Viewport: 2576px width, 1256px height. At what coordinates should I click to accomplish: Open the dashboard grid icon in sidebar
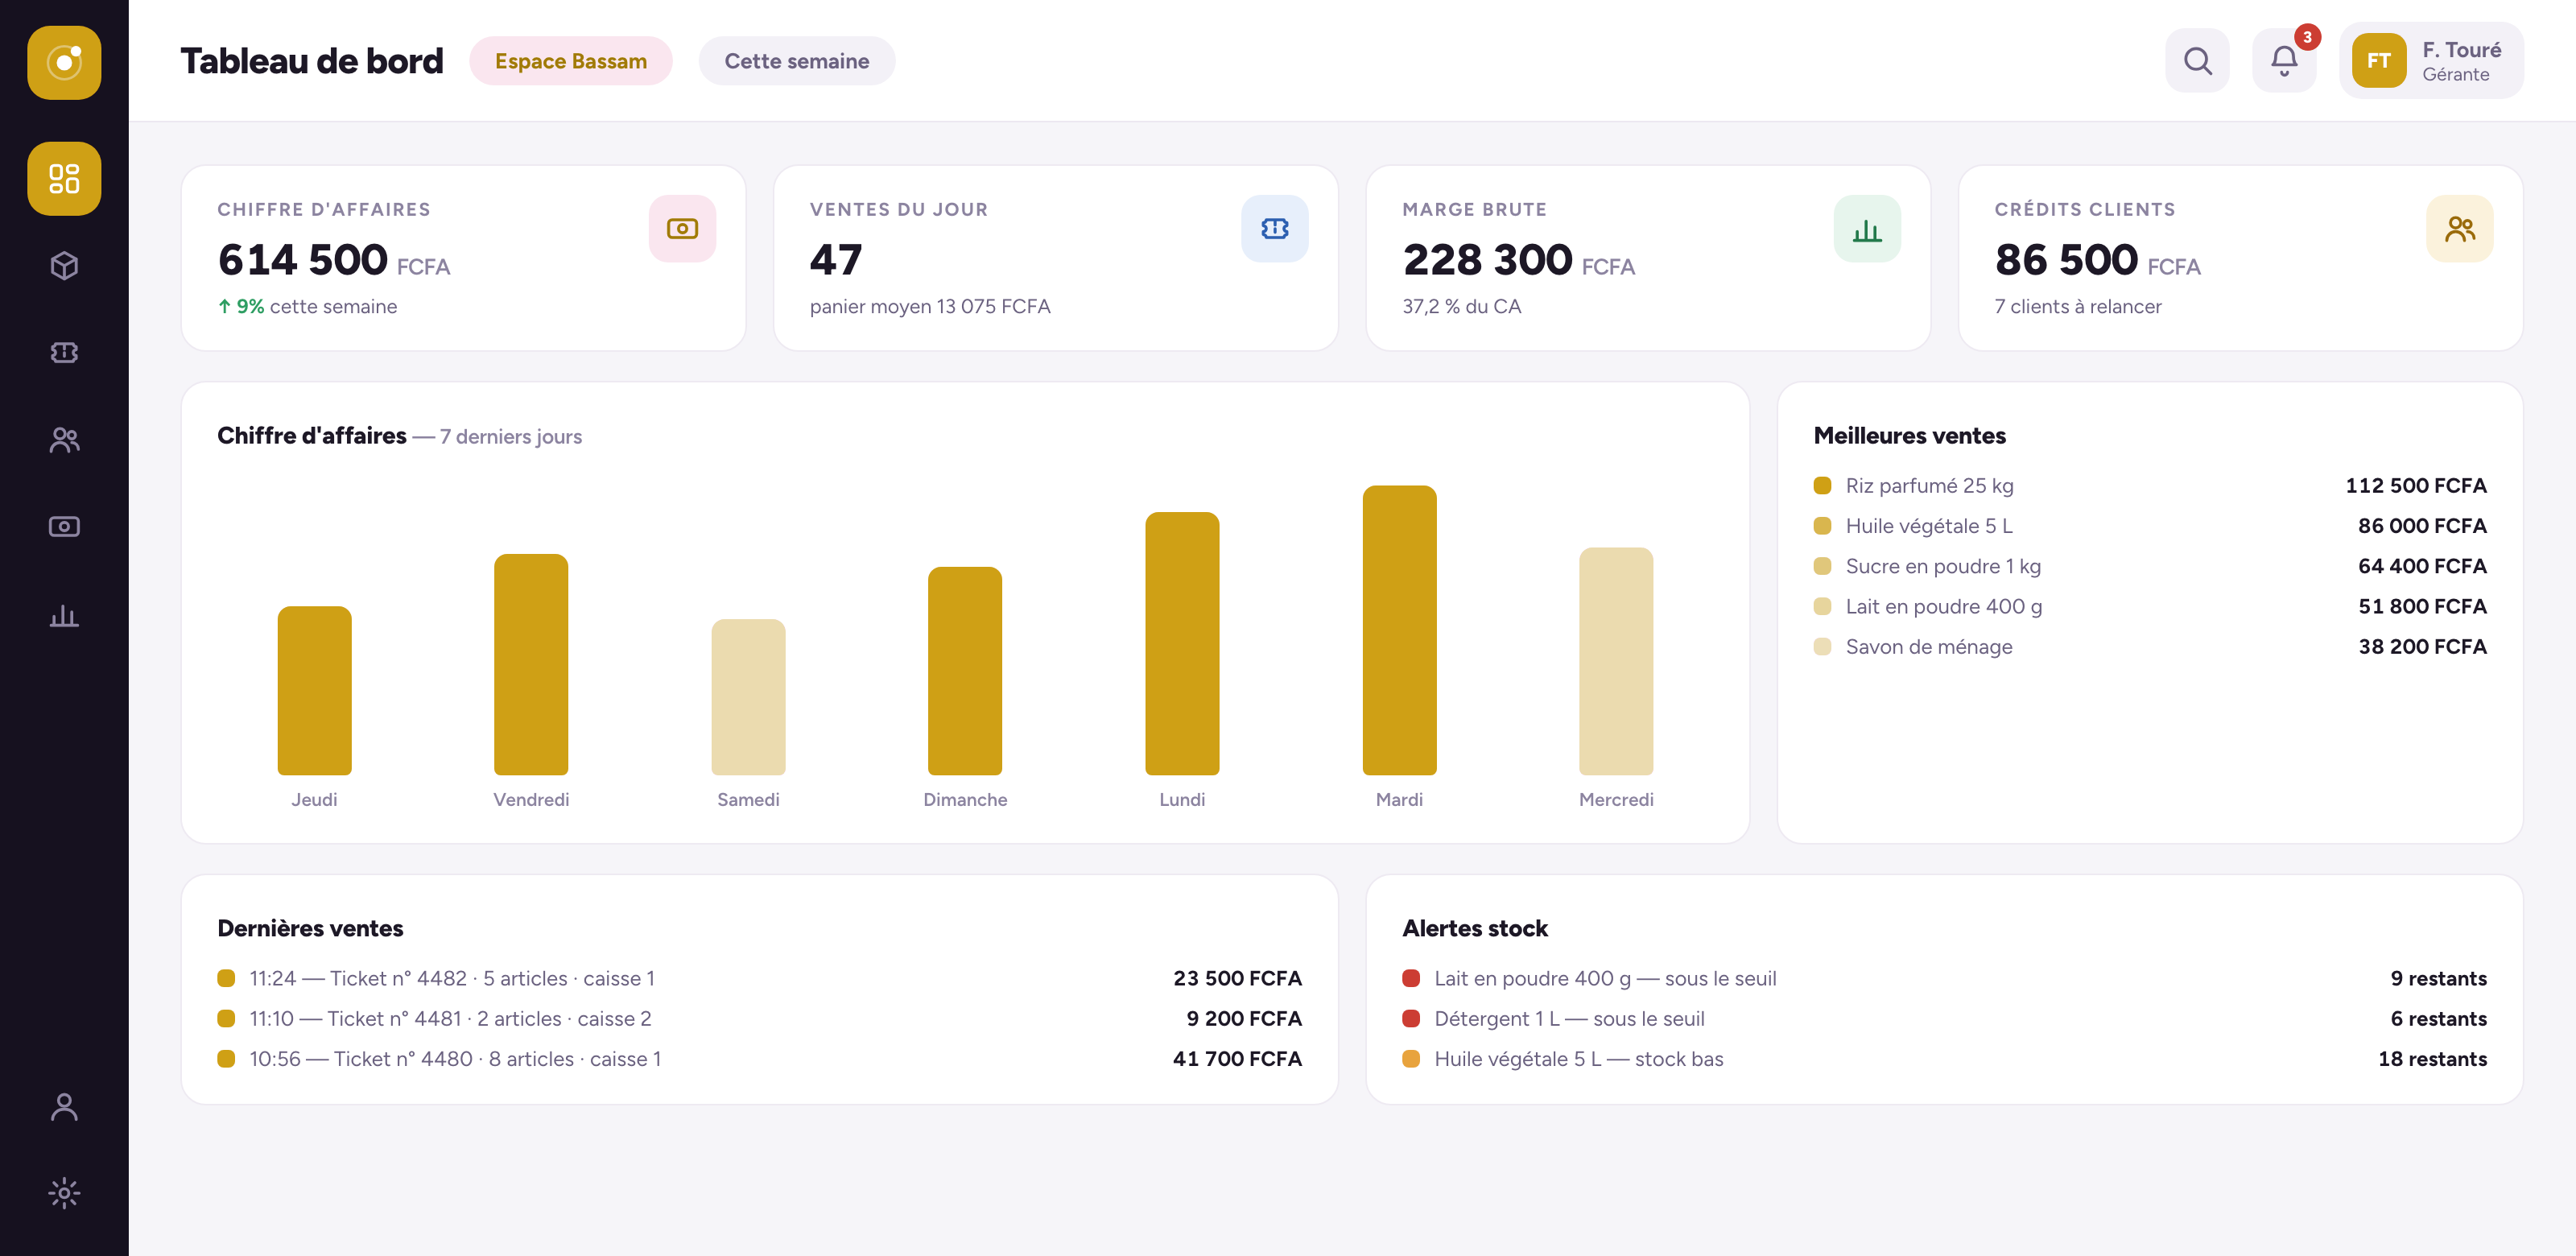[64, 178]
